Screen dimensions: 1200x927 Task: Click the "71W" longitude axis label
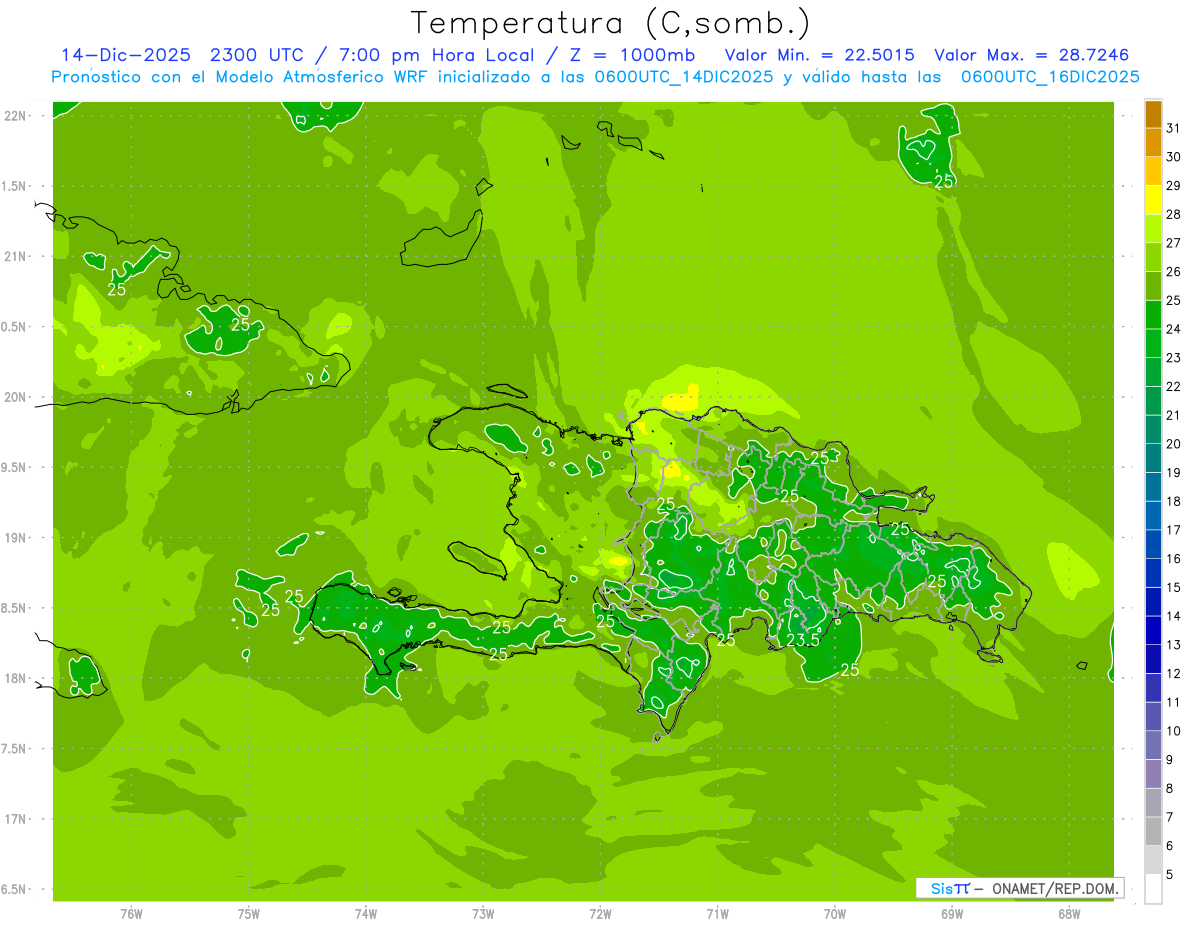717,914
